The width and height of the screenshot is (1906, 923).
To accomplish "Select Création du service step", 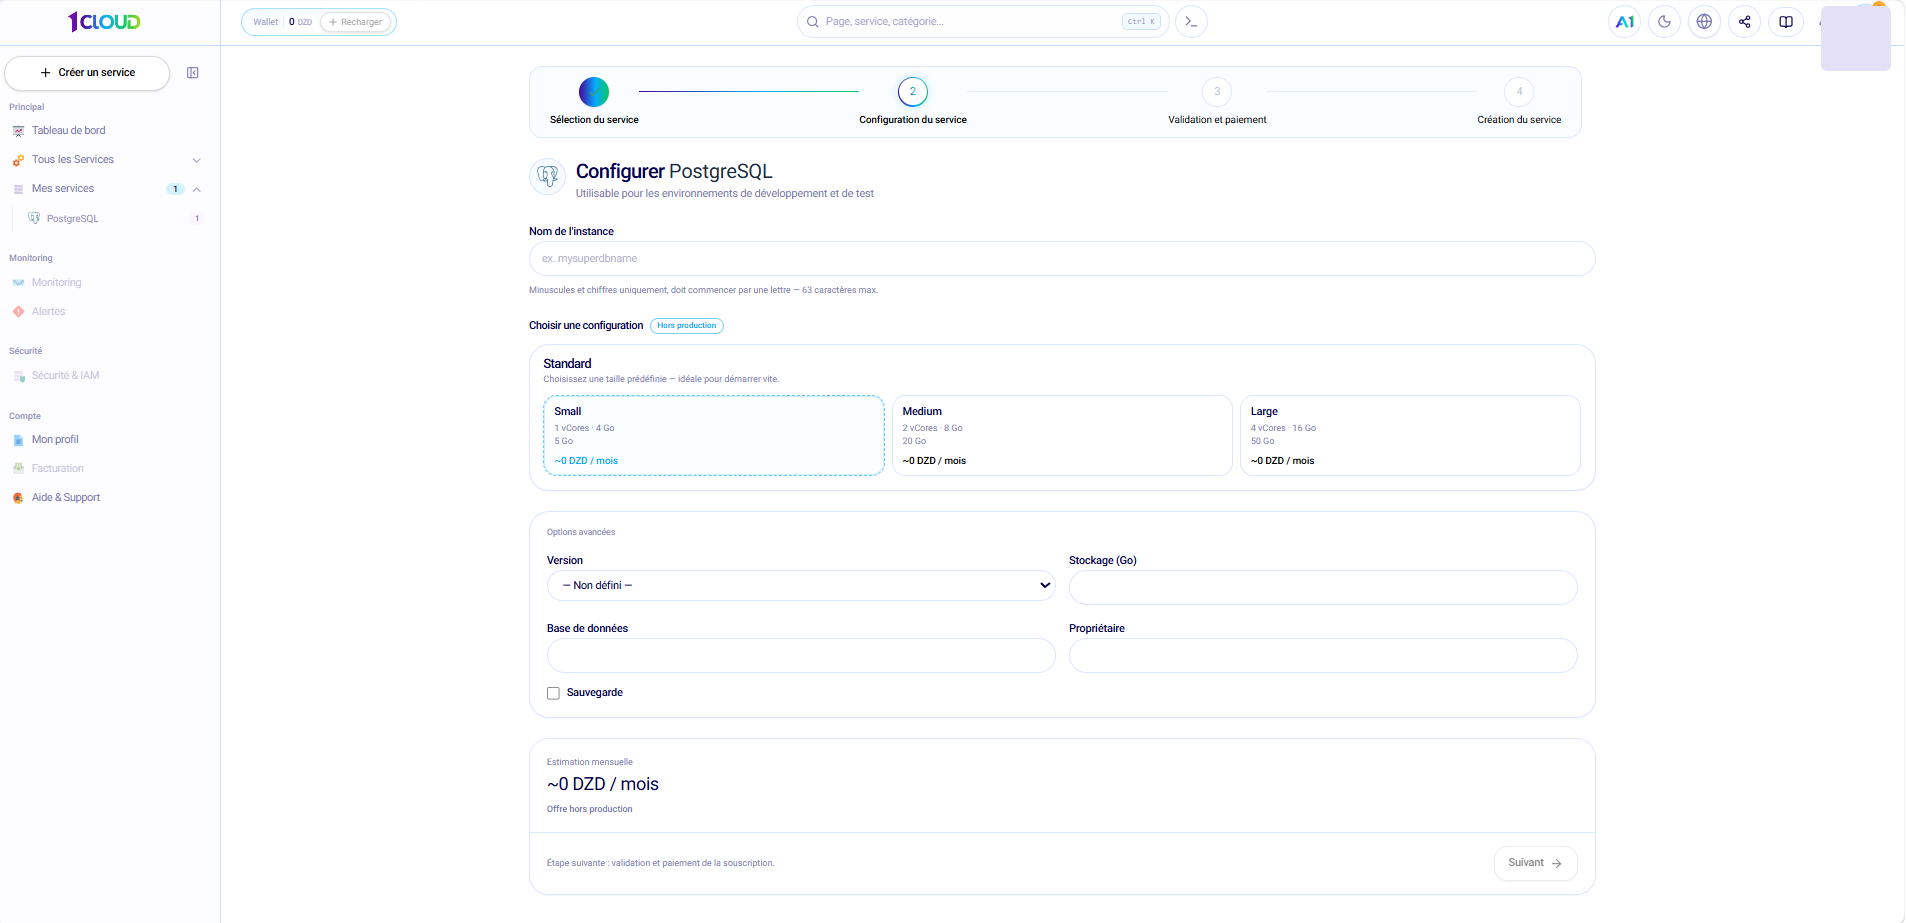I will [x=1519, y=101].
